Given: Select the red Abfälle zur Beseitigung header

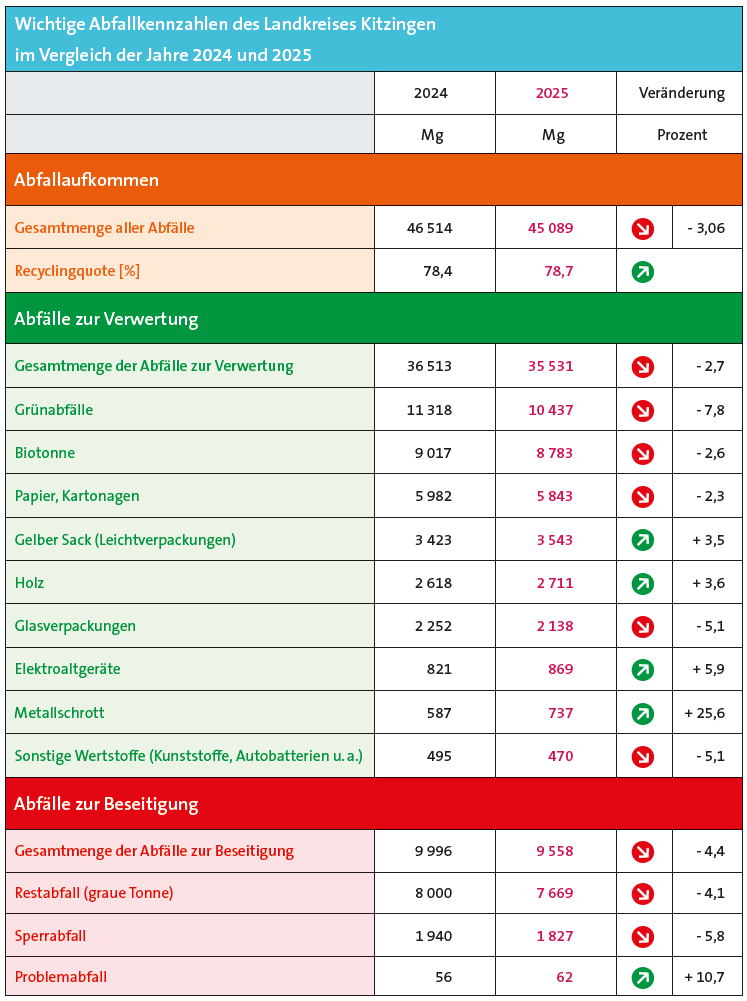Looking at the screenshot, I should coord(374,803).
